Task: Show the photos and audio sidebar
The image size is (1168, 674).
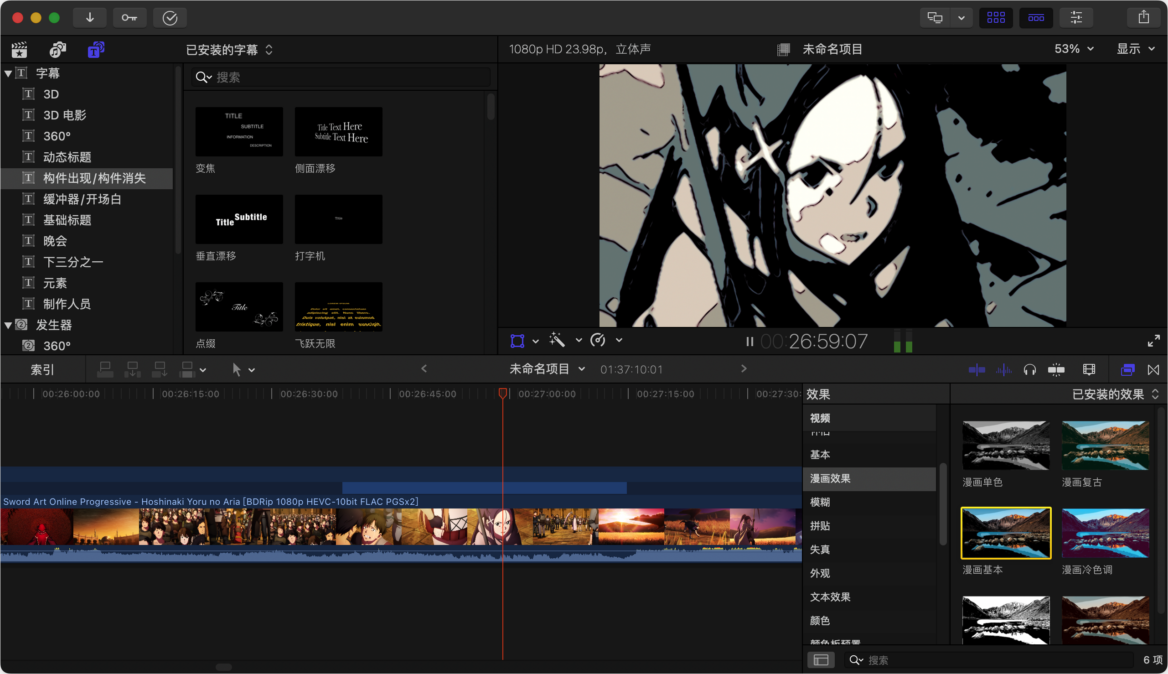Action: [x=58, y=50]
